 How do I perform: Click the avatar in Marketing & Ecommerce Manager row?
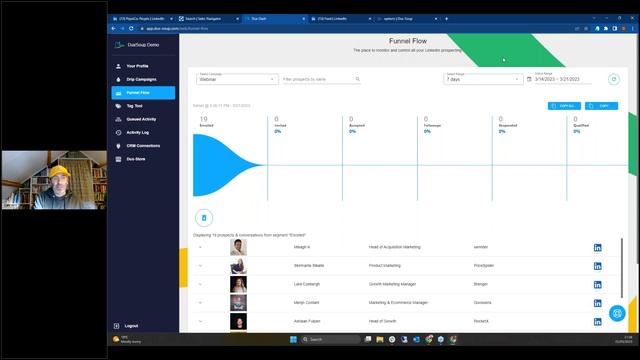click(x=238, y=303)
